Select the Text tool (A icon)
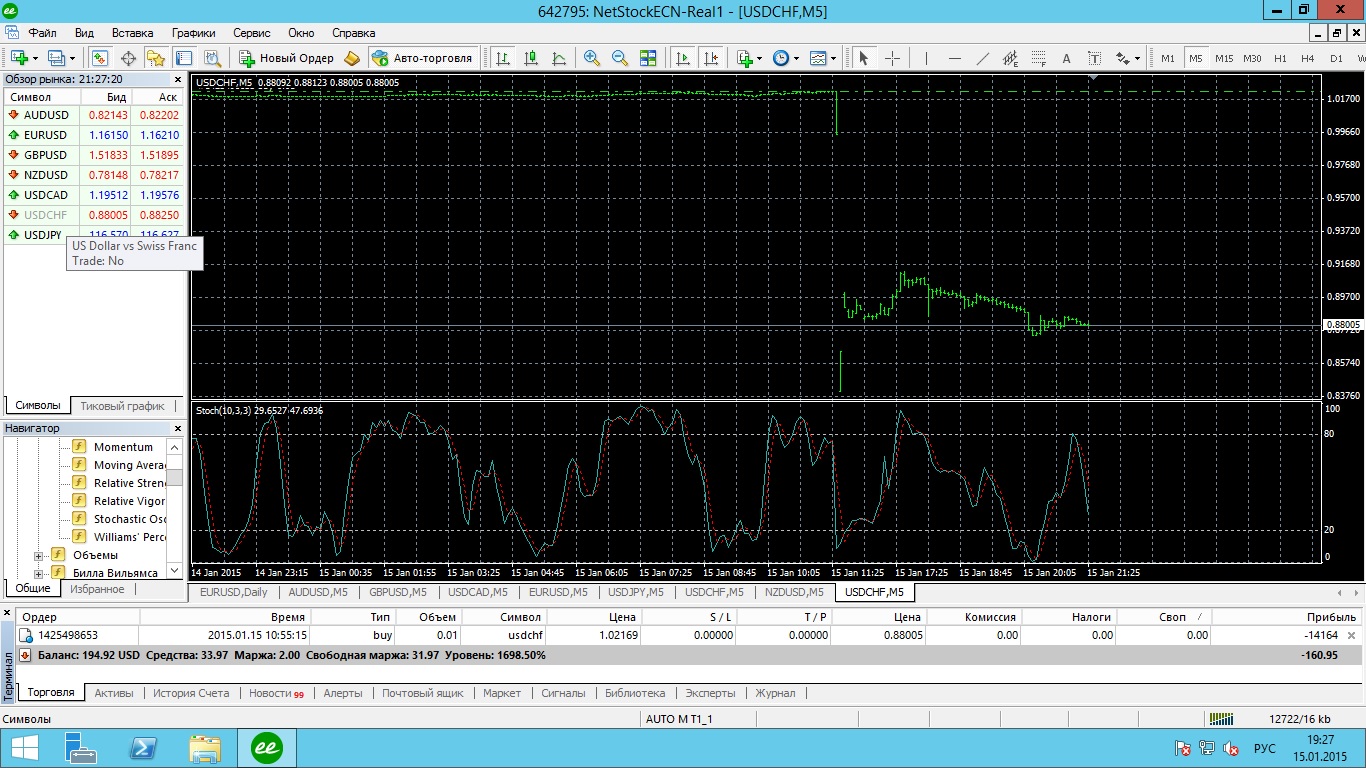This screenshot has height=768, width=1366. coord(1066,58)
